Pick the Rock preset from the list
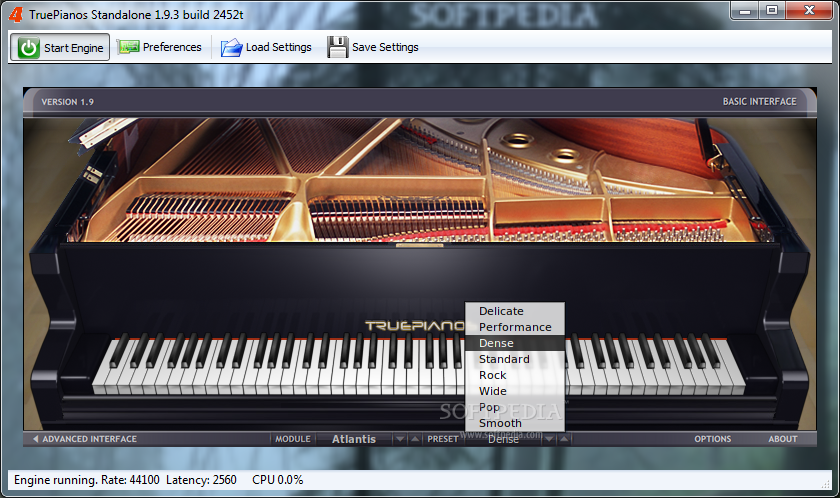The height and width of the screenshot is (498, 840). pos(514,375)
